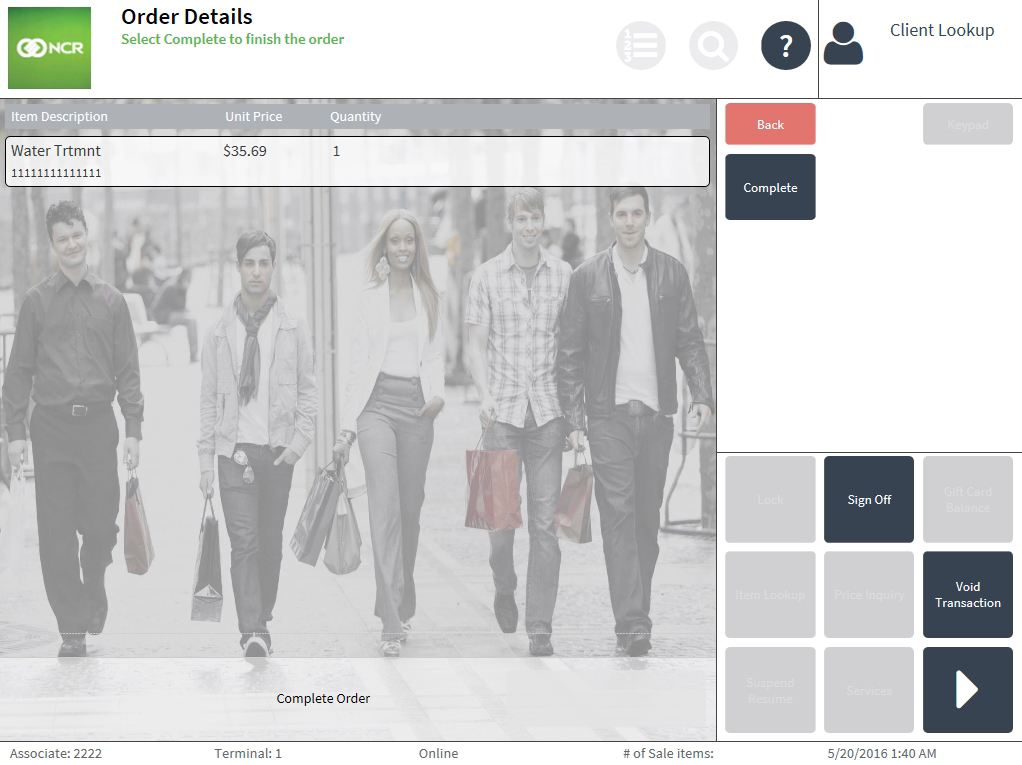Click the Sign Off button
Image resolution: width=1022 pixels, height=765 pixels.
(x=868, y=499)
